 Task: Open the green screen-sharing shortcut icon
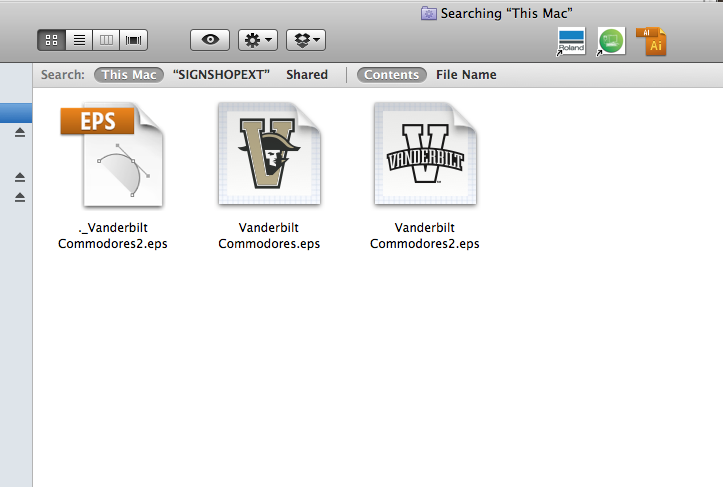[611, 41]
